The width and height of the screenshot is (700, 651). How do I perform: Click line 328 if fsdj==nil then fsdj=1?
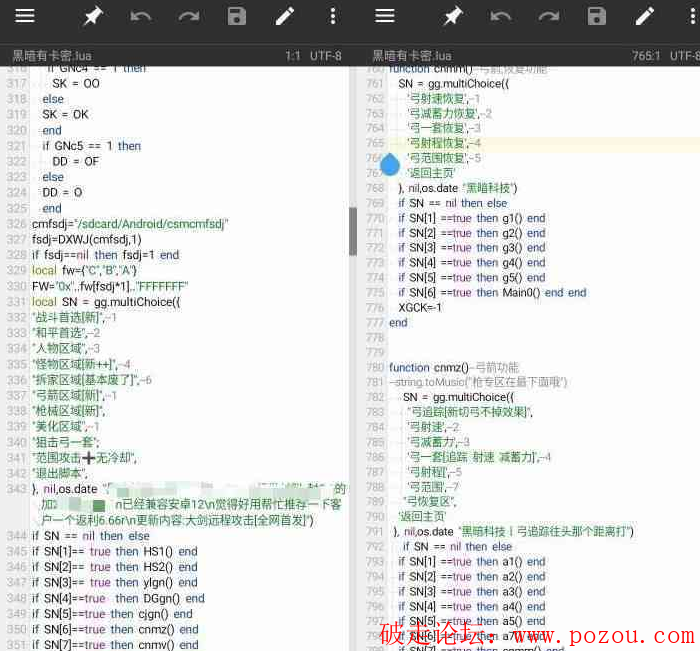(105, 255)
